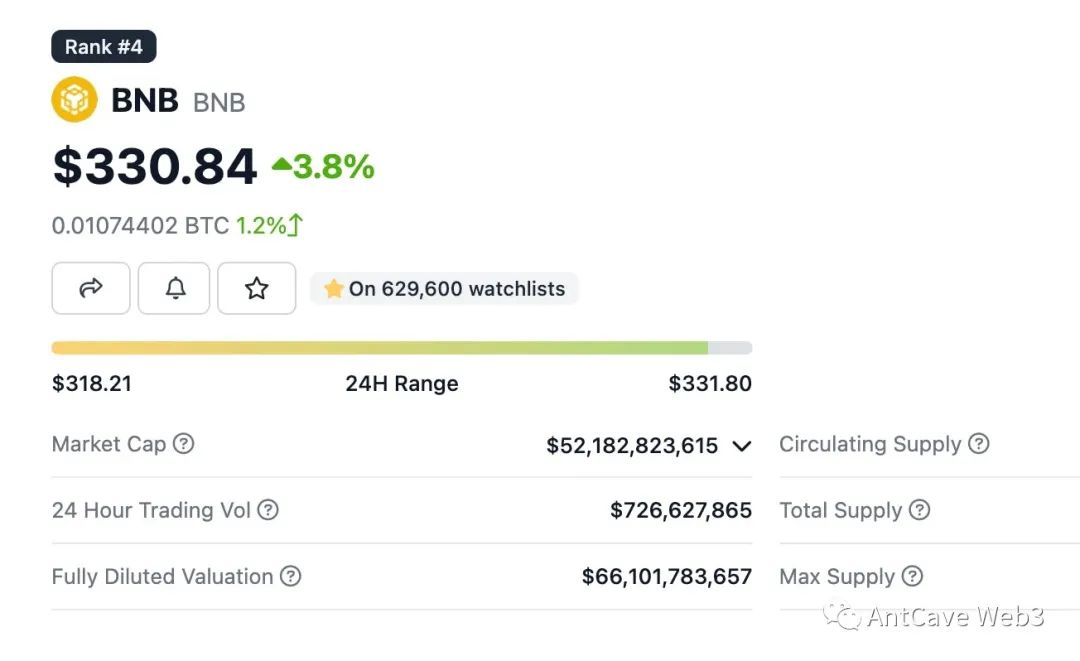Click the 24H Range progress bar
The height and width of the screenshot is (661, 1080).
click(401, 348)
